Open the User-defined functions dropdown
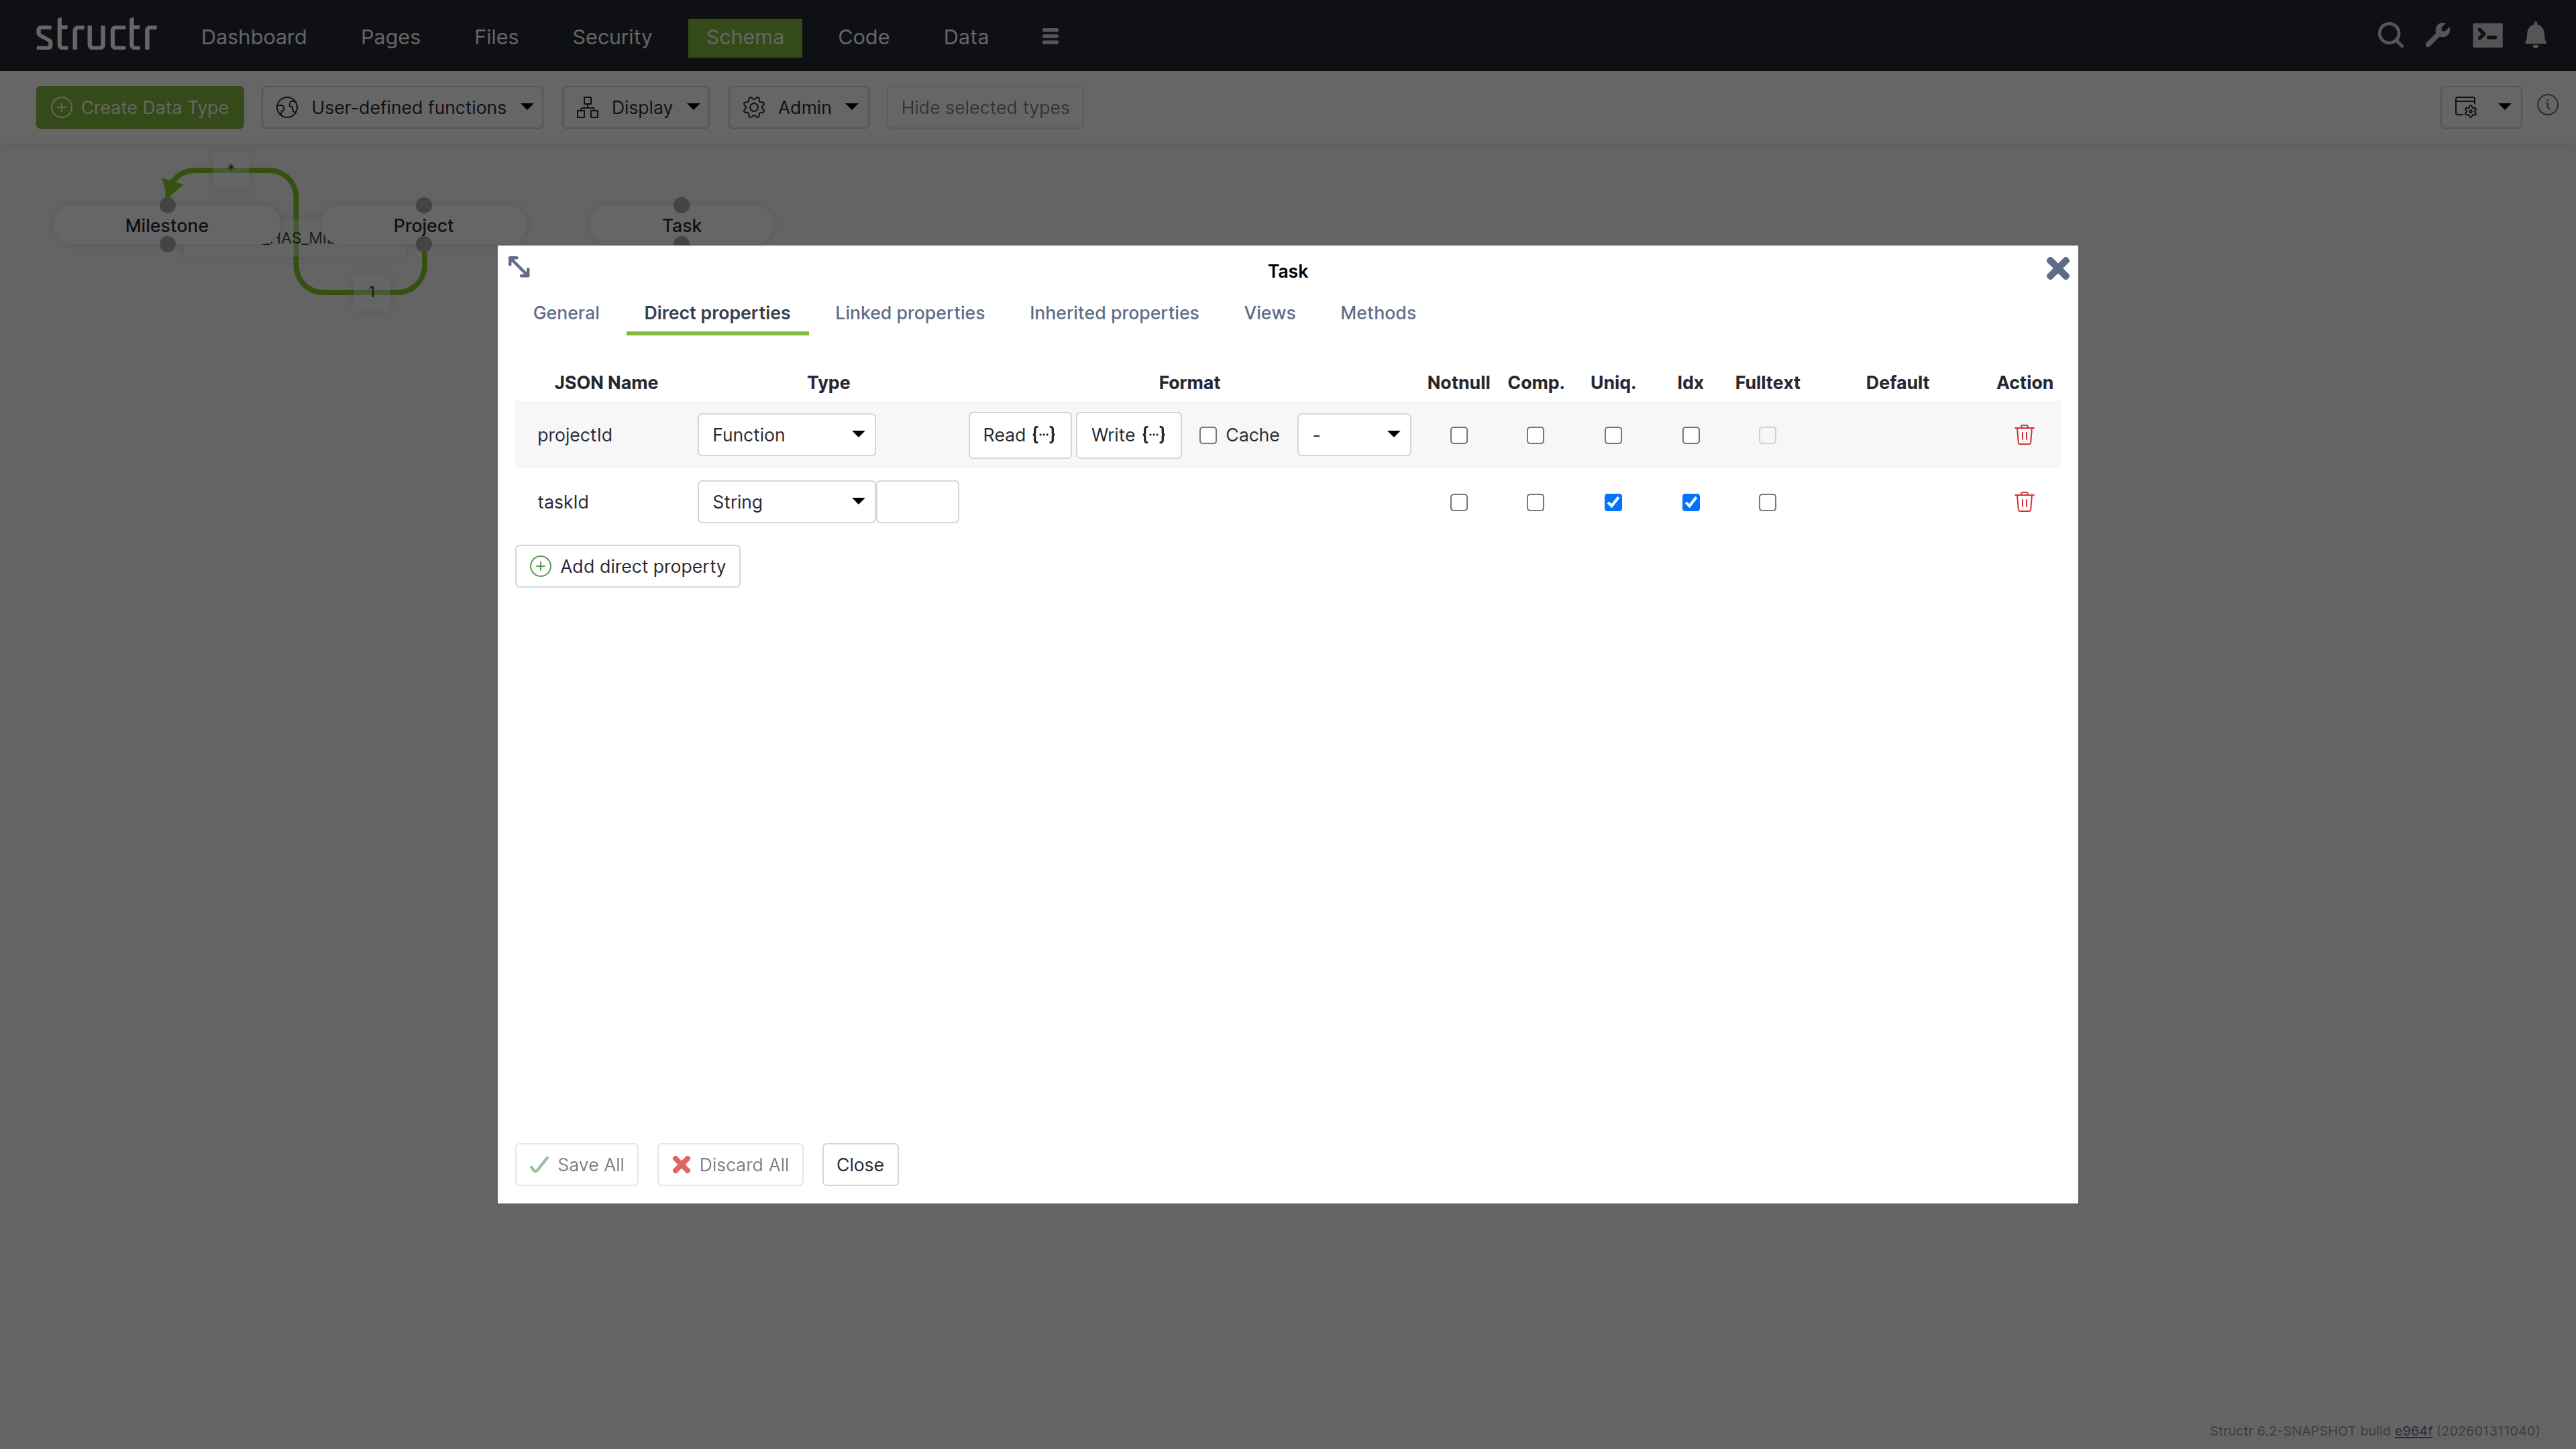 pos(403,107)
